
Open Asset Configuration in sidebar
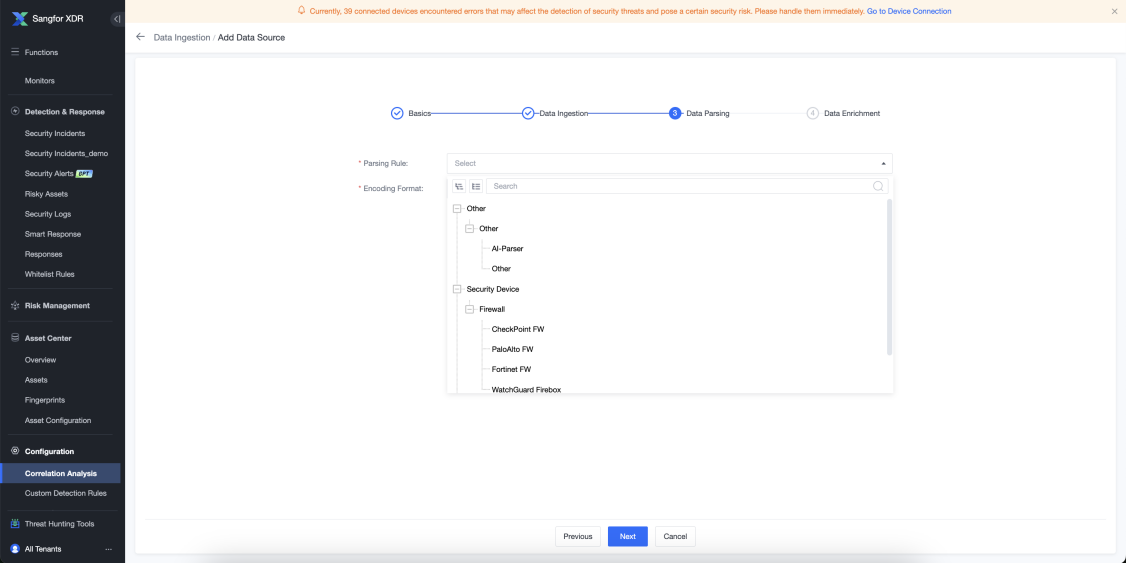click(x=57, y=420)
